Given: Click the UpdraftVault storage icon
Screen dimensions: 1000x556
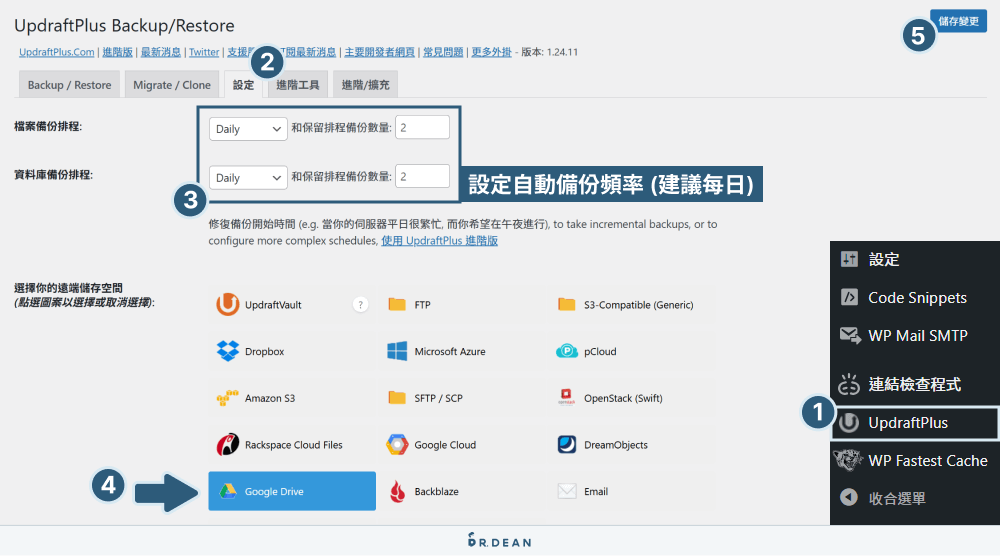Looking at the screenshot, I should tap(228, 305).
